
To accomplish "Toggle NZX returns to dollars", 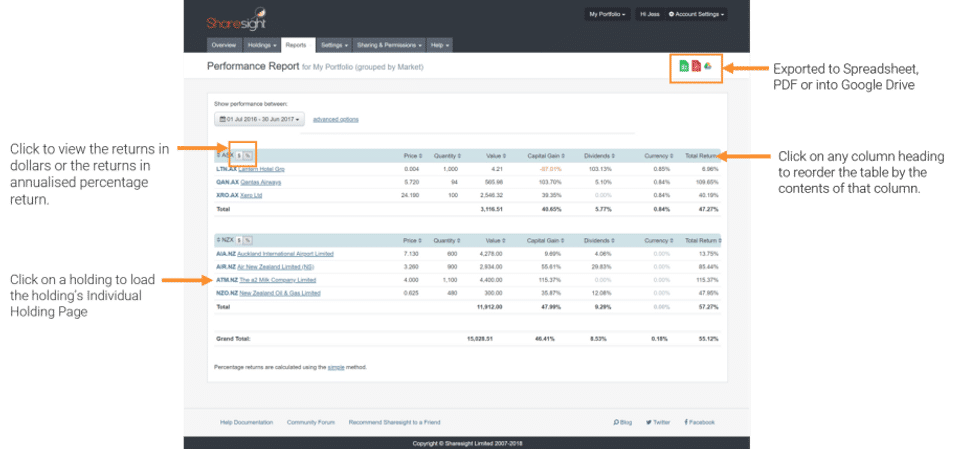I will 239,240.
